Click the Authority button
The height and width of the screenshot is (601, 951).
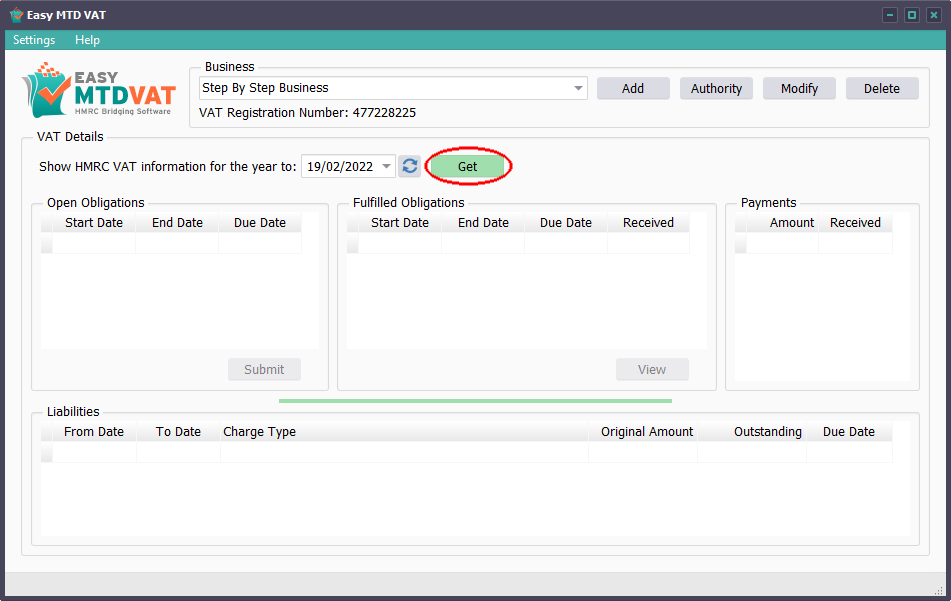pos(716,89)
